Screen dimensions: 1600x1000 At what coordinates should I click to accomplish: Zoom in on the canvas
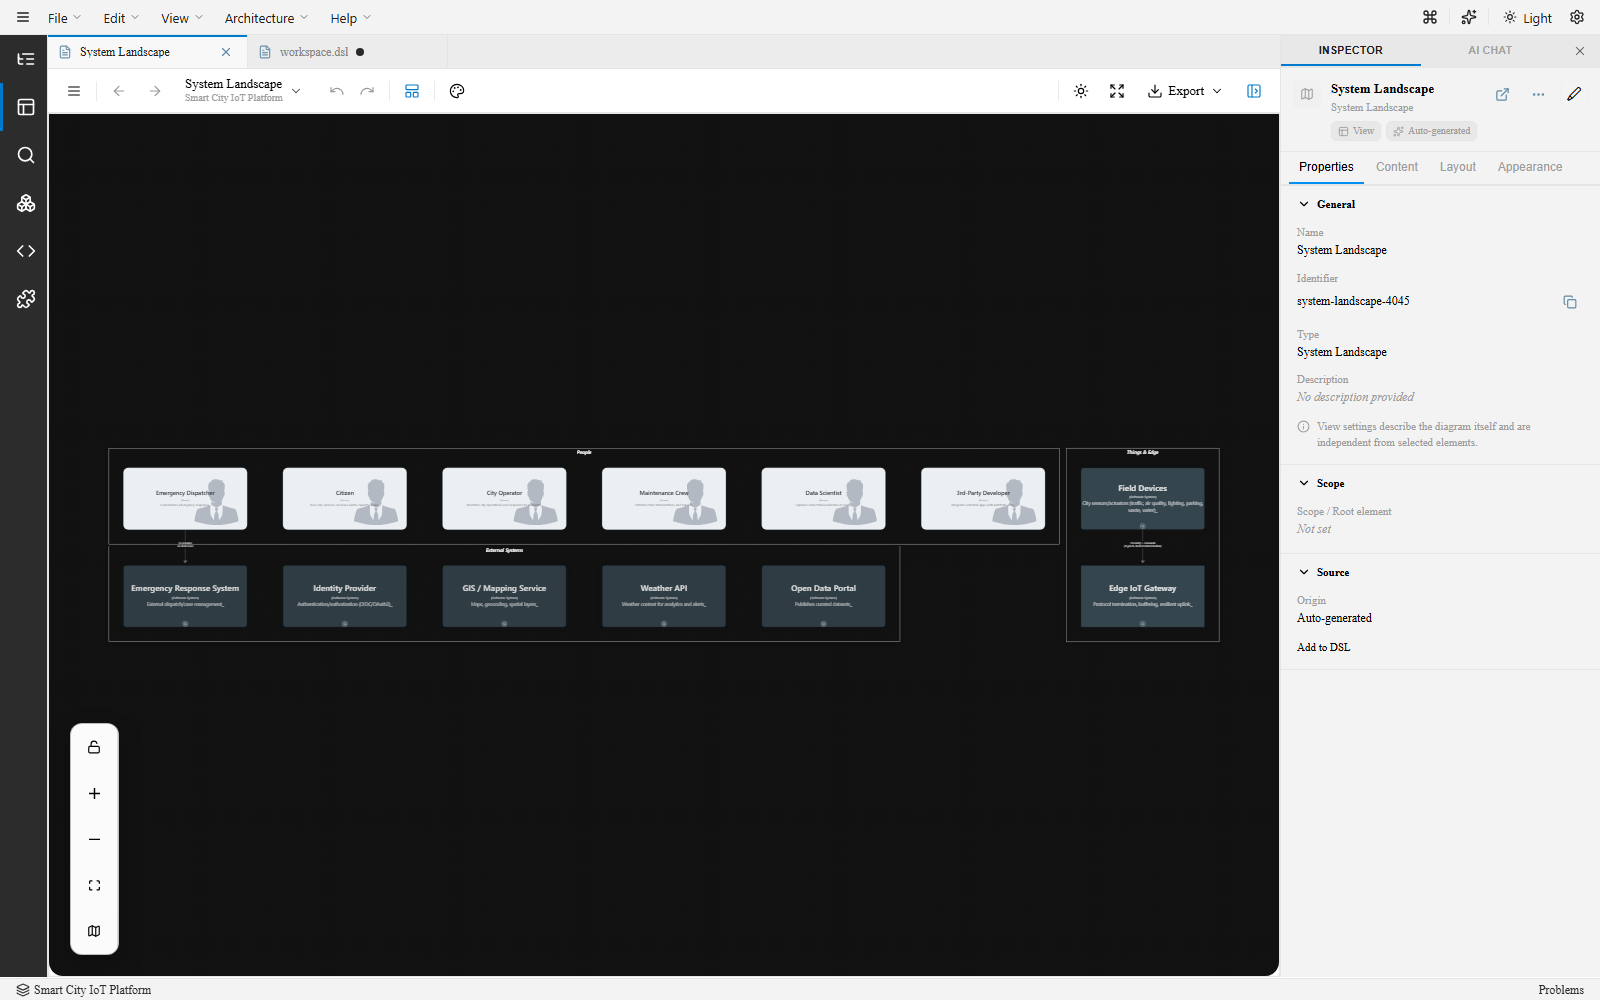click(94, 794)
